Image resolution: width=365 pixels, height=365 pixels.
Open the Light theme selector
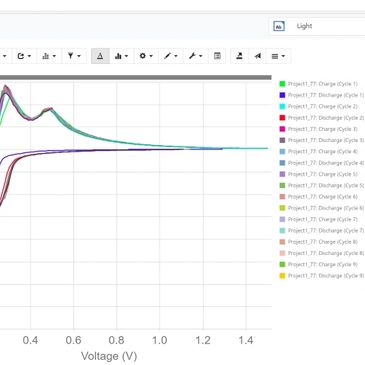pos(317,26)
